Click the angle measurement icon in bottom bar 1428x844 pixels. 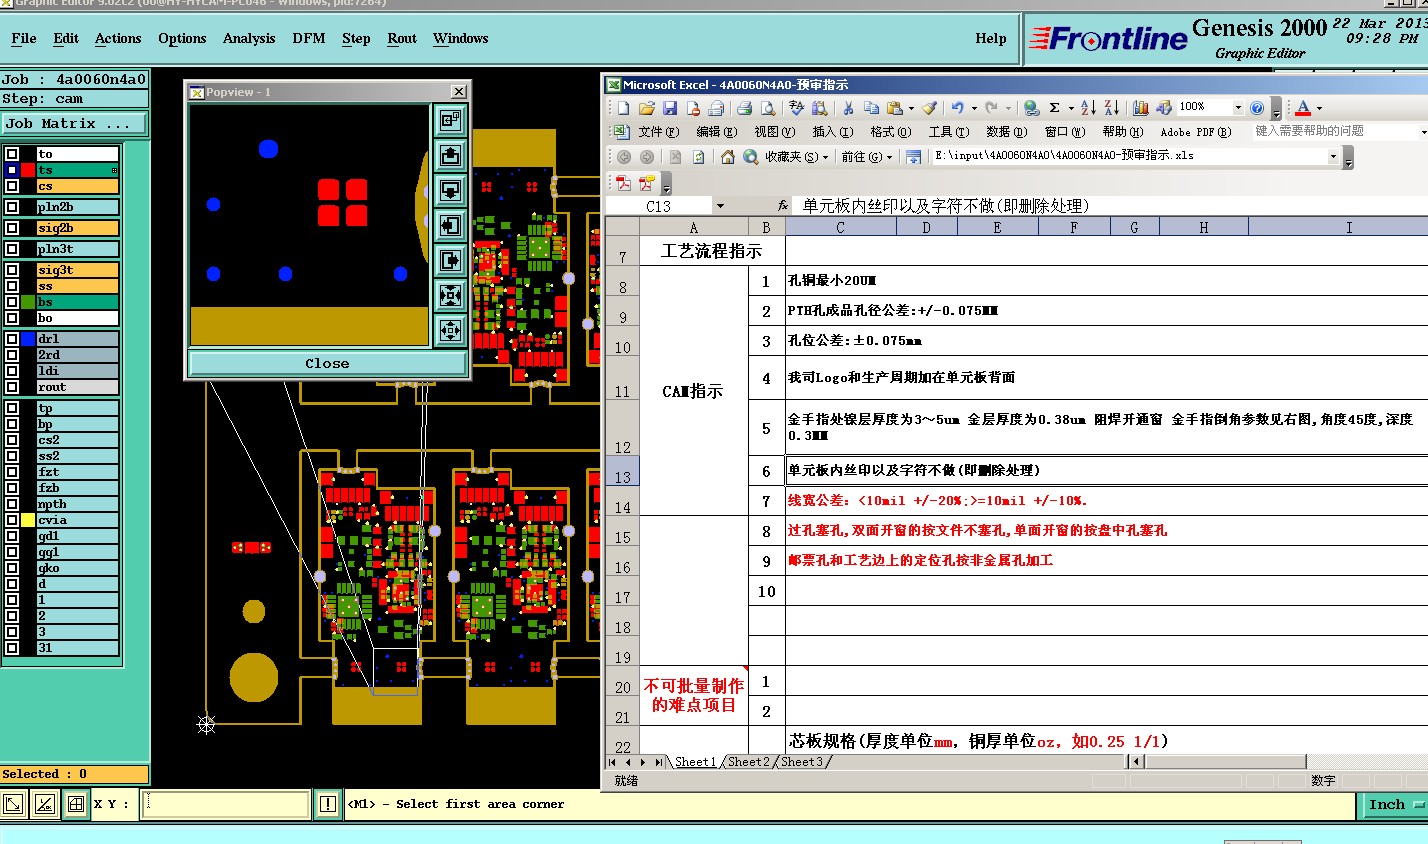pos(45,803)
